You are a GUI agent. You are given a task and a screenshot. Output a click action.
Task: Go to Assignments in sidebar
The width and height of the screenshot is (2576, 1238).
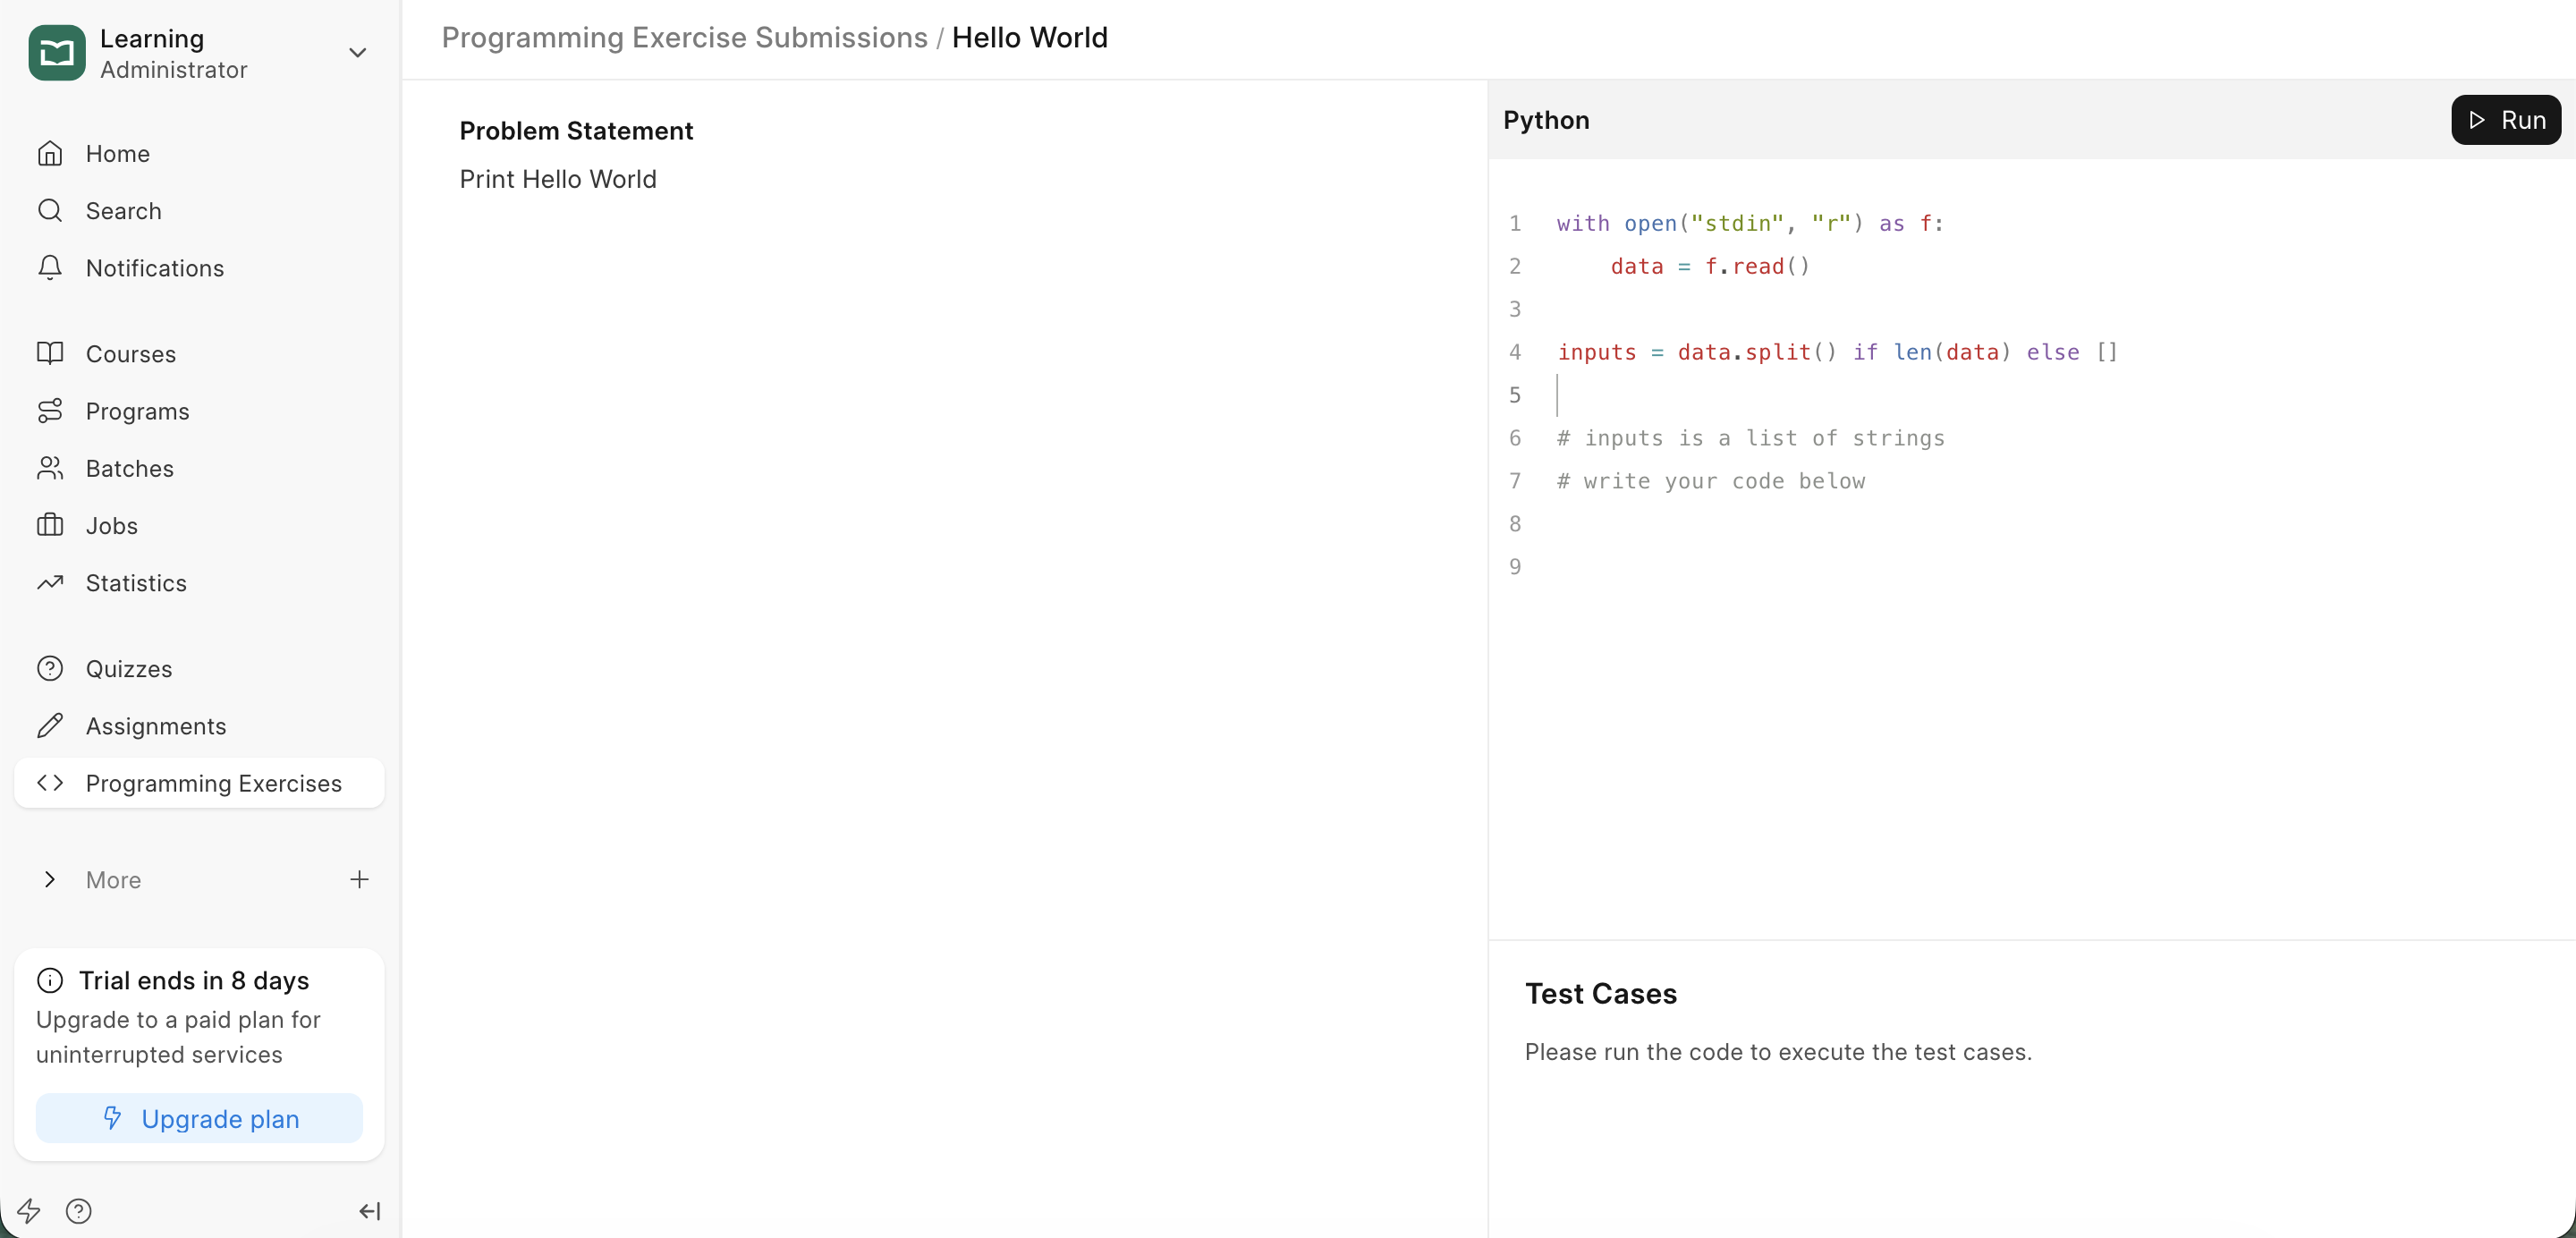point(156,726)
